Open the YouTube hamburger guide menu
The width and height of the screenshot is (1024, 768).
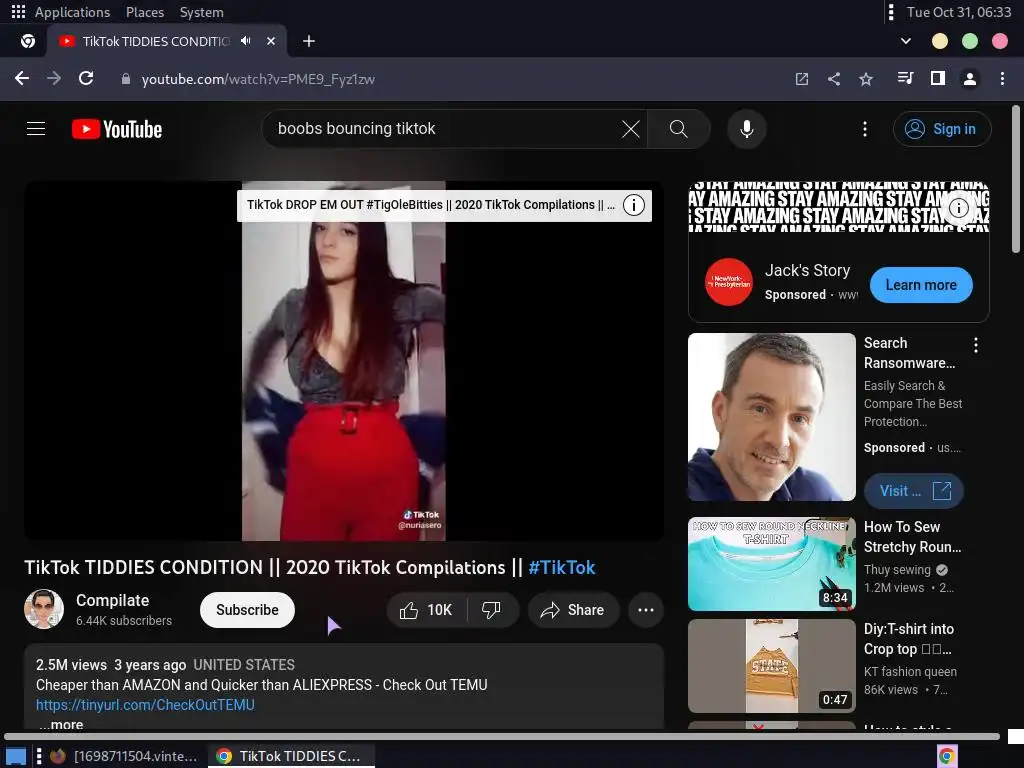pos(36,129)
